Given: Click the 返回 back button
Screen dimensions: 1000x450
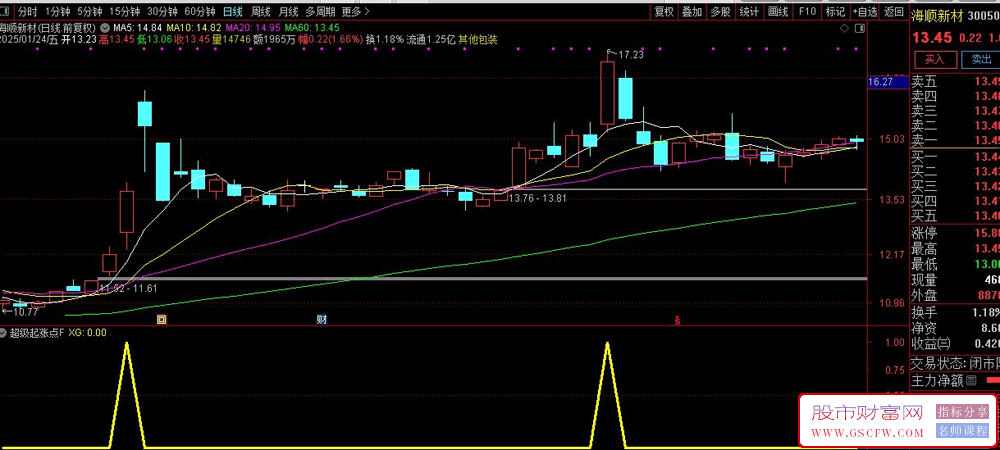Looking at the screenshot, I should (x=893, y=11).
